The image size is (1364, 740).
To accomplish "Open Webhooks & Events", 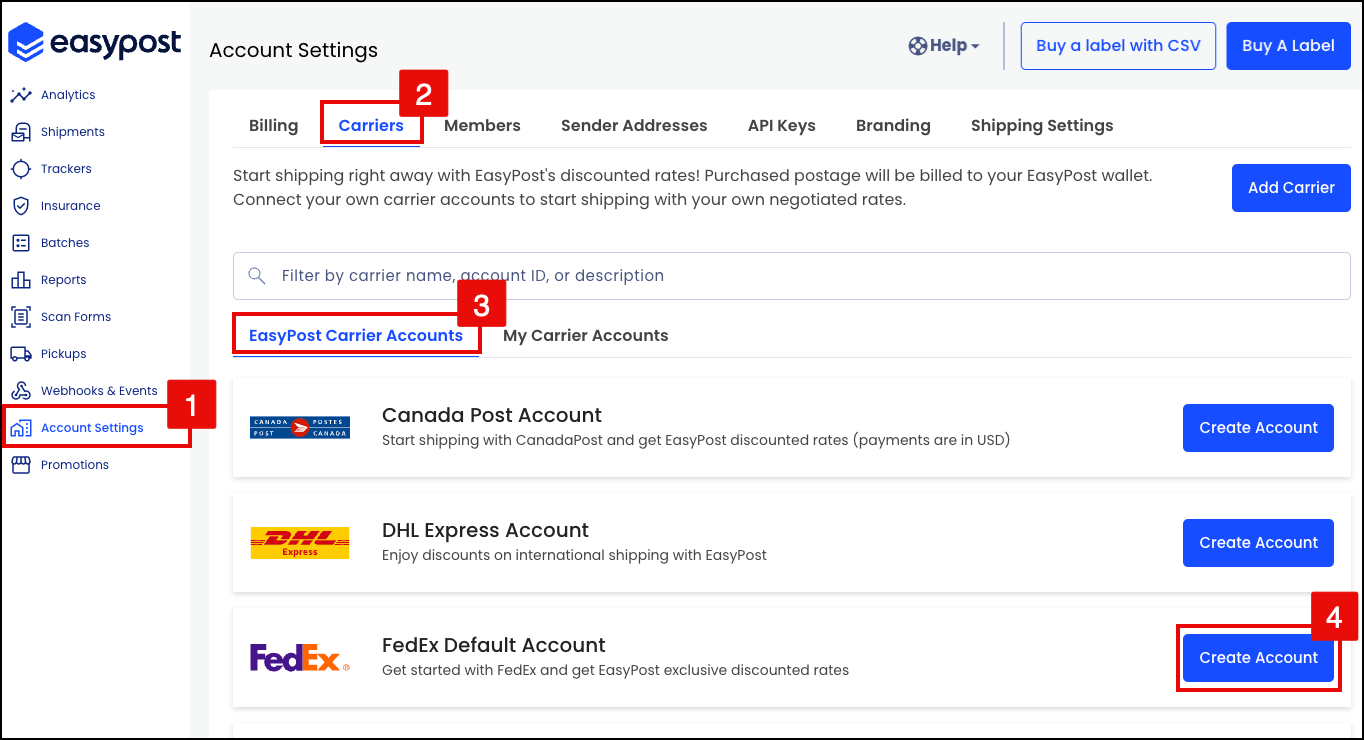I will [x=99, y=391].
